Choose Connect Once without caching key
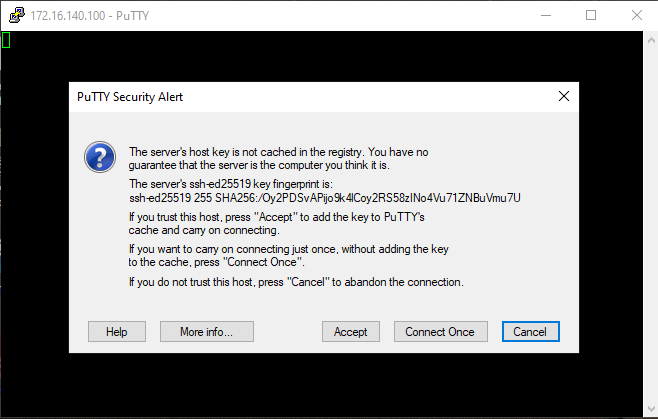 point(440,332)
